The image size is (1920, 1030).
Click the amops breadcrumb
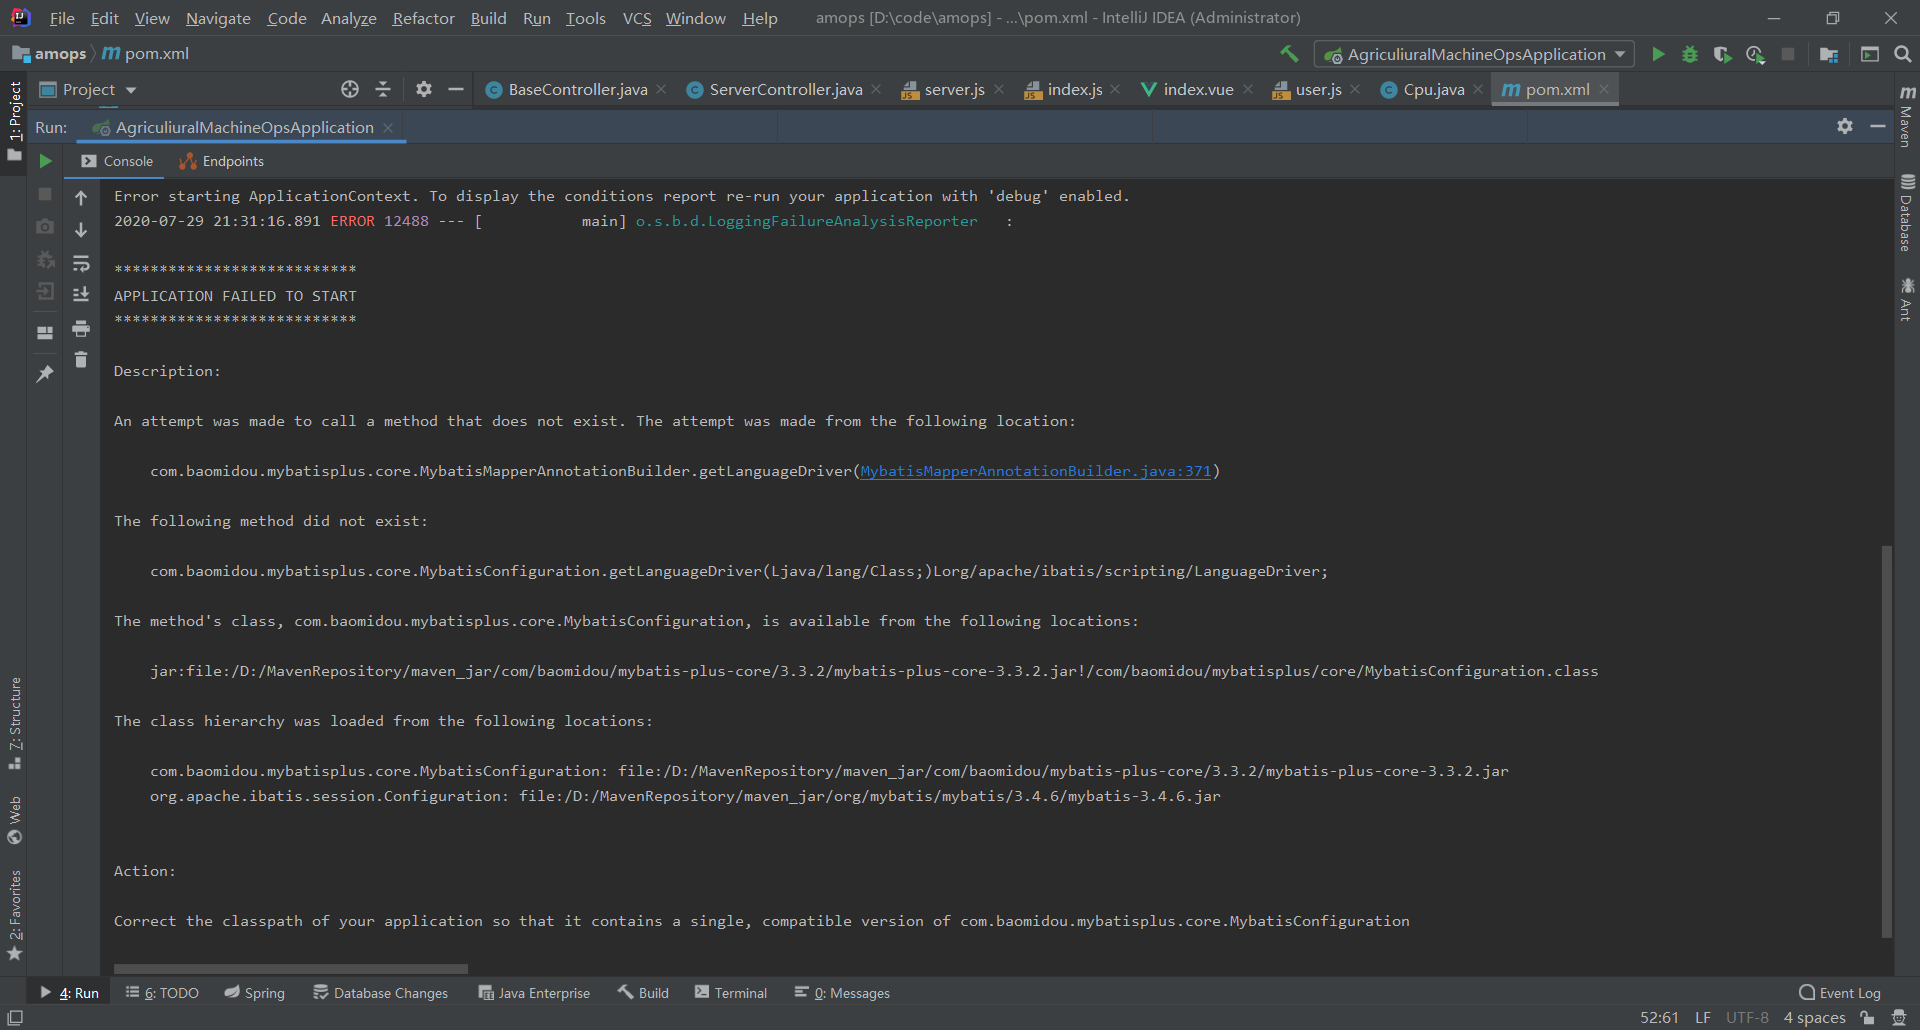coord(50,54)
